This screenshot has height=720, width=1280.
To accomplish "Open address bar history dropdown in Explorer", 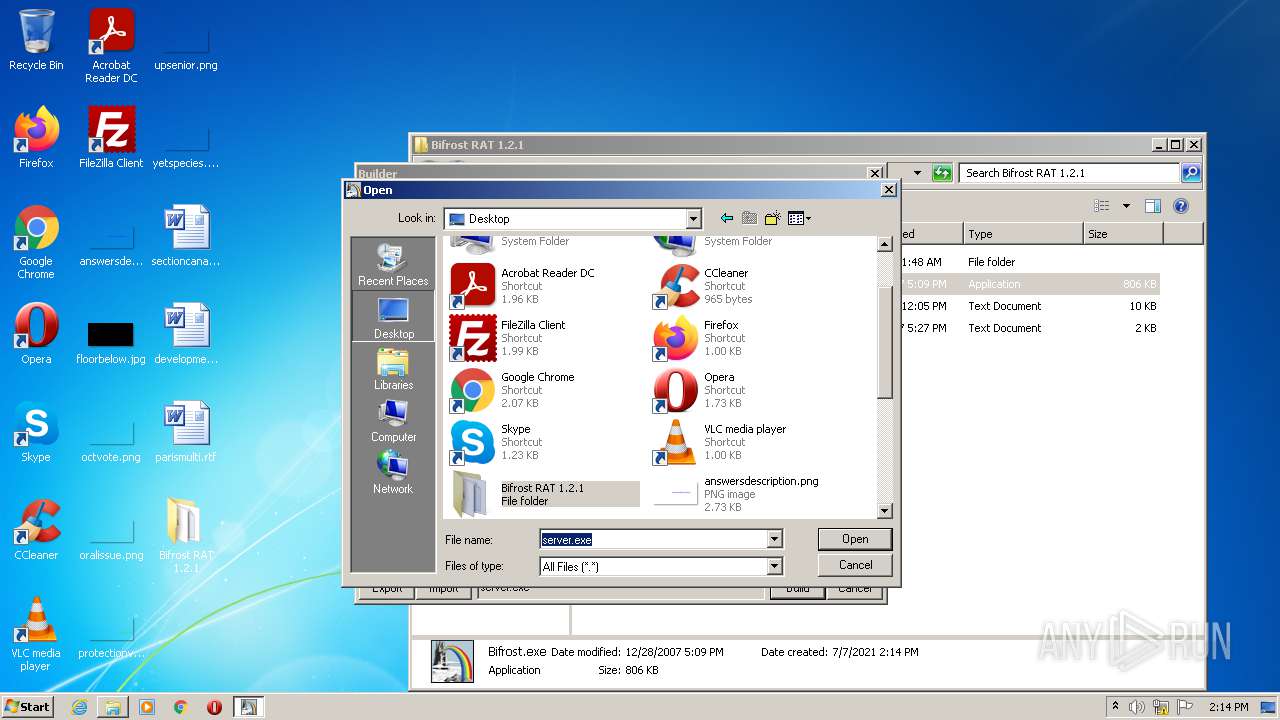I will tap(917, 173).
